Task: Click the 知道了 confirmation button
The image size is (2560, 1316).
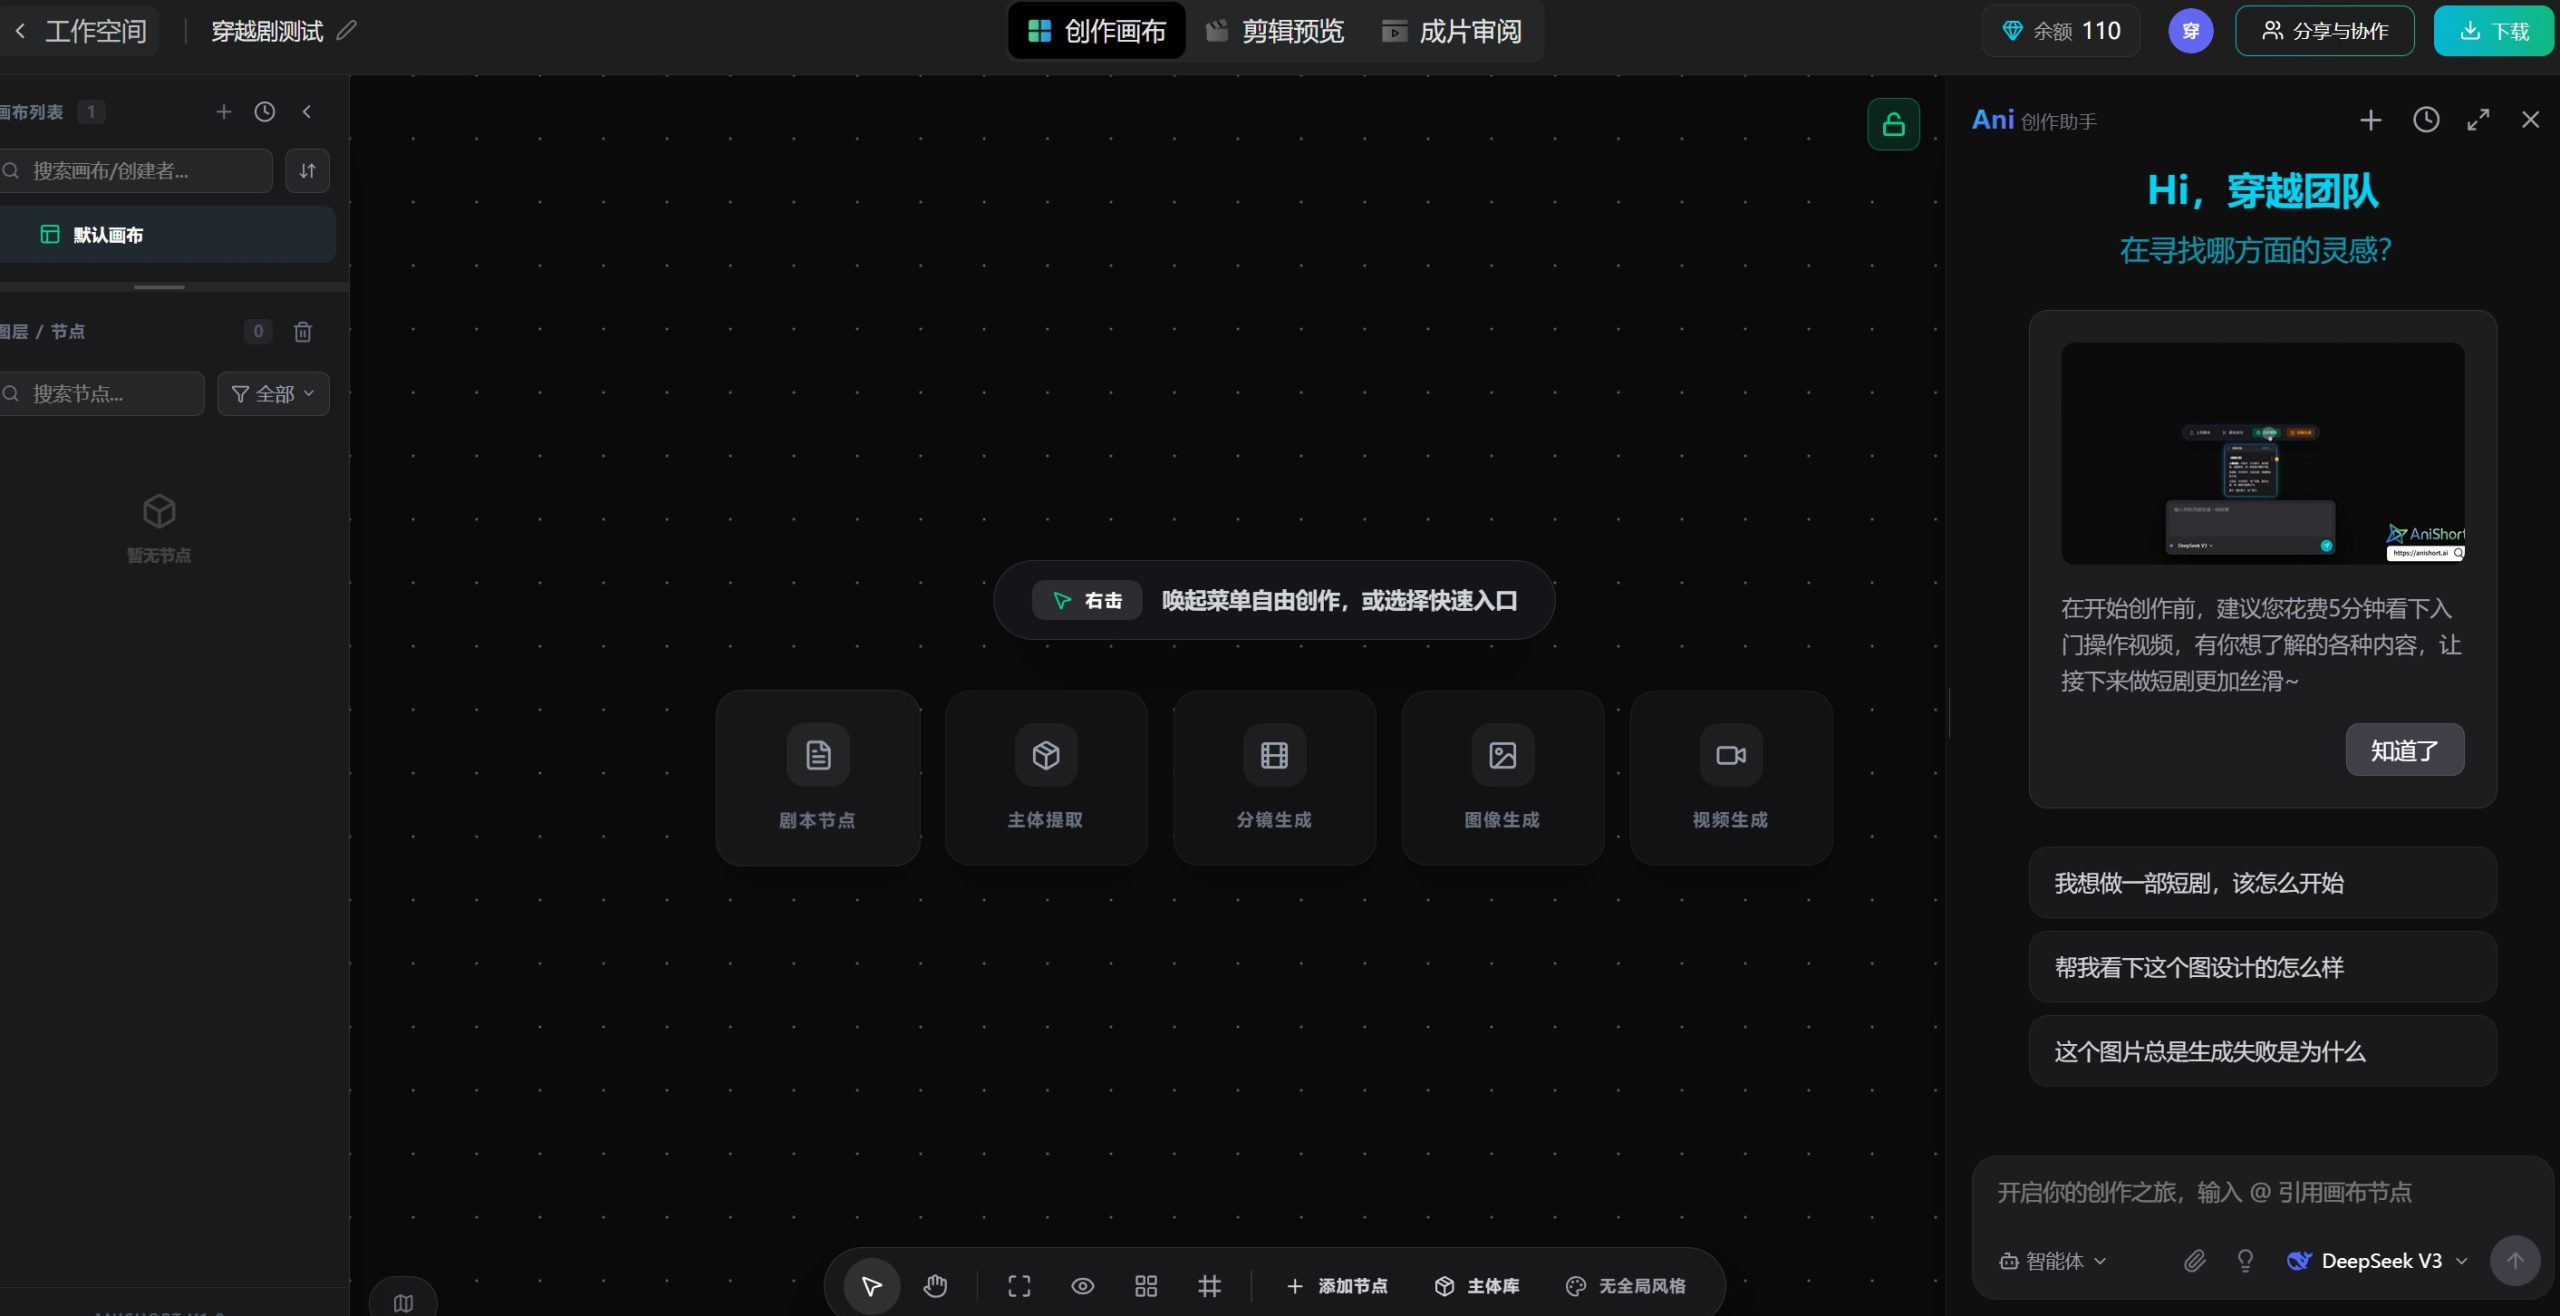Action: click(2404, 750)
